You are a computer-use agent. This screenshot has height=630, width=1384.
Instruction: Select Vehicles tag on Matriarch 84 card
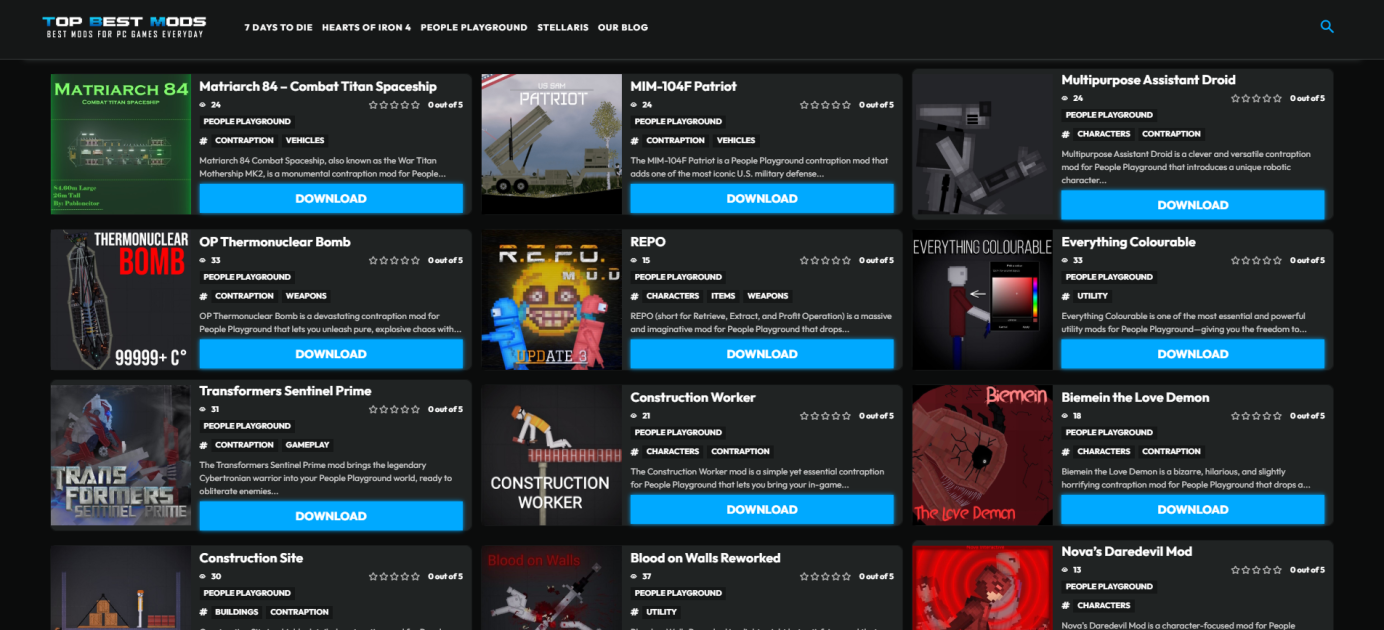coord(305,141)
